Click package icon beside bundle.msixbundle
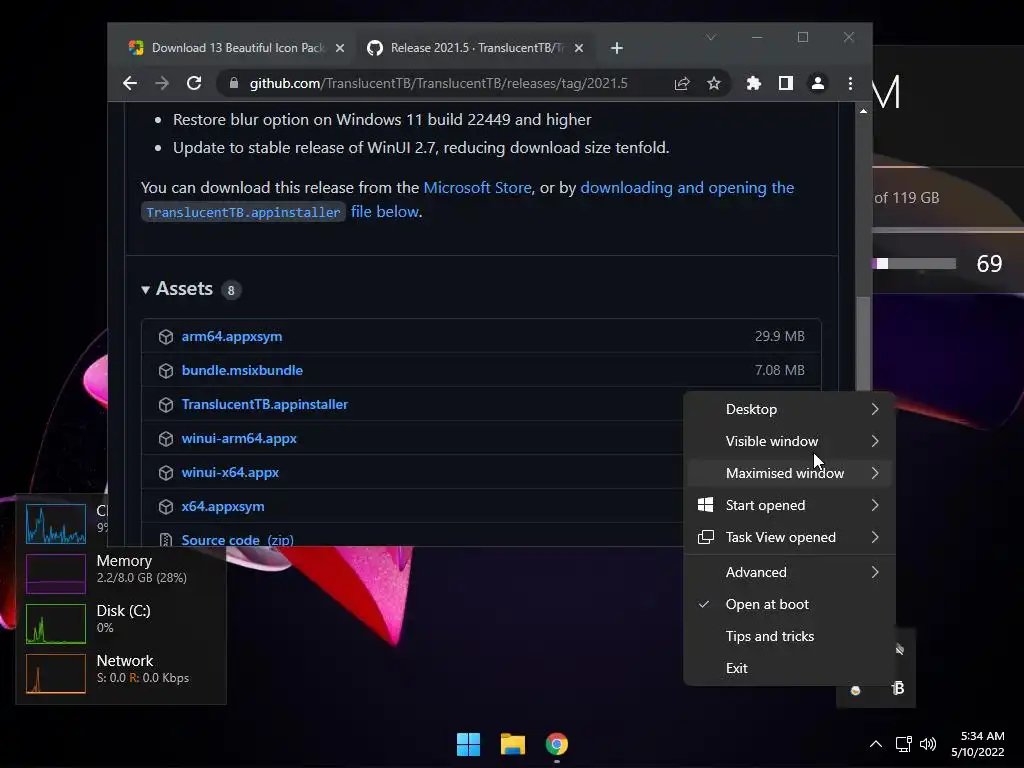This screenshot has width=1024, height=768. (166, 370)
